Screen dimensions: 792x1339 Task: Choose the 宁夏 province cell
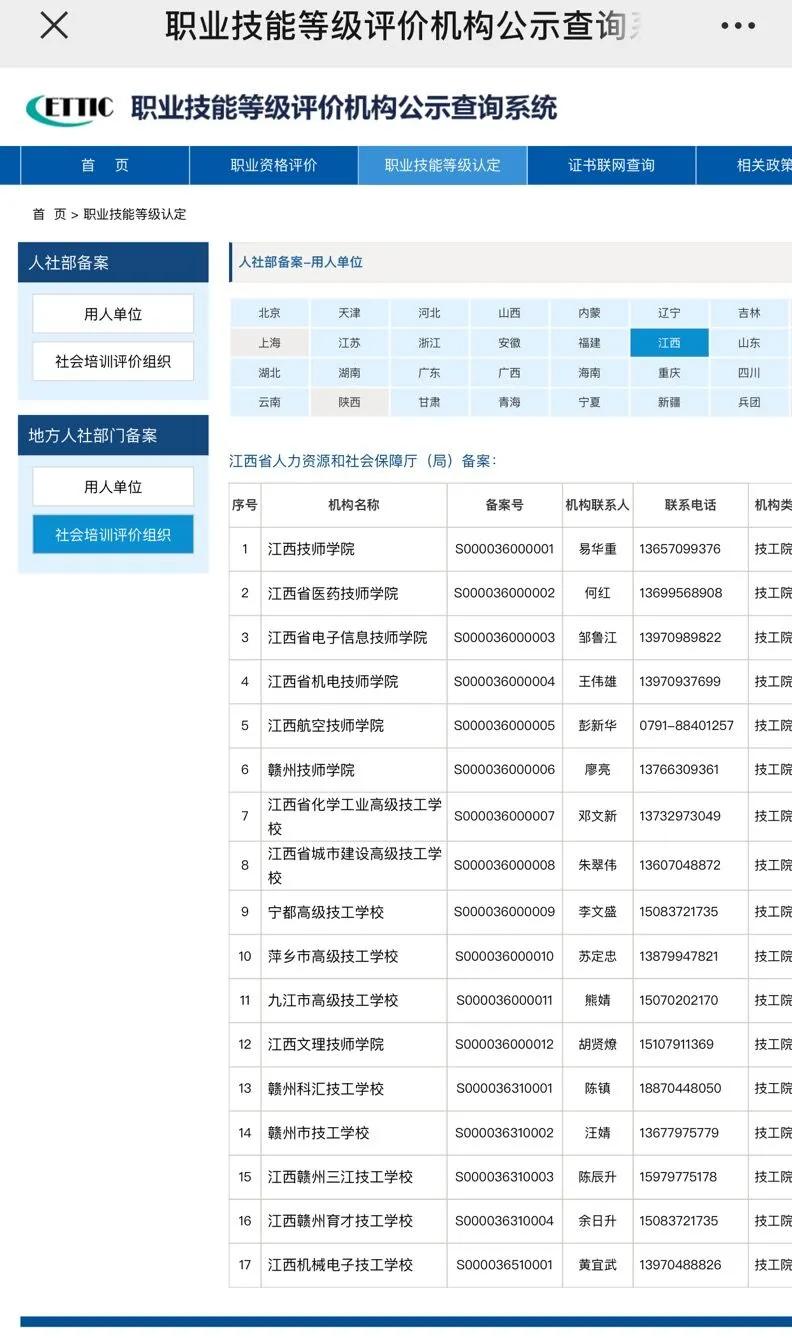(590, 403)
